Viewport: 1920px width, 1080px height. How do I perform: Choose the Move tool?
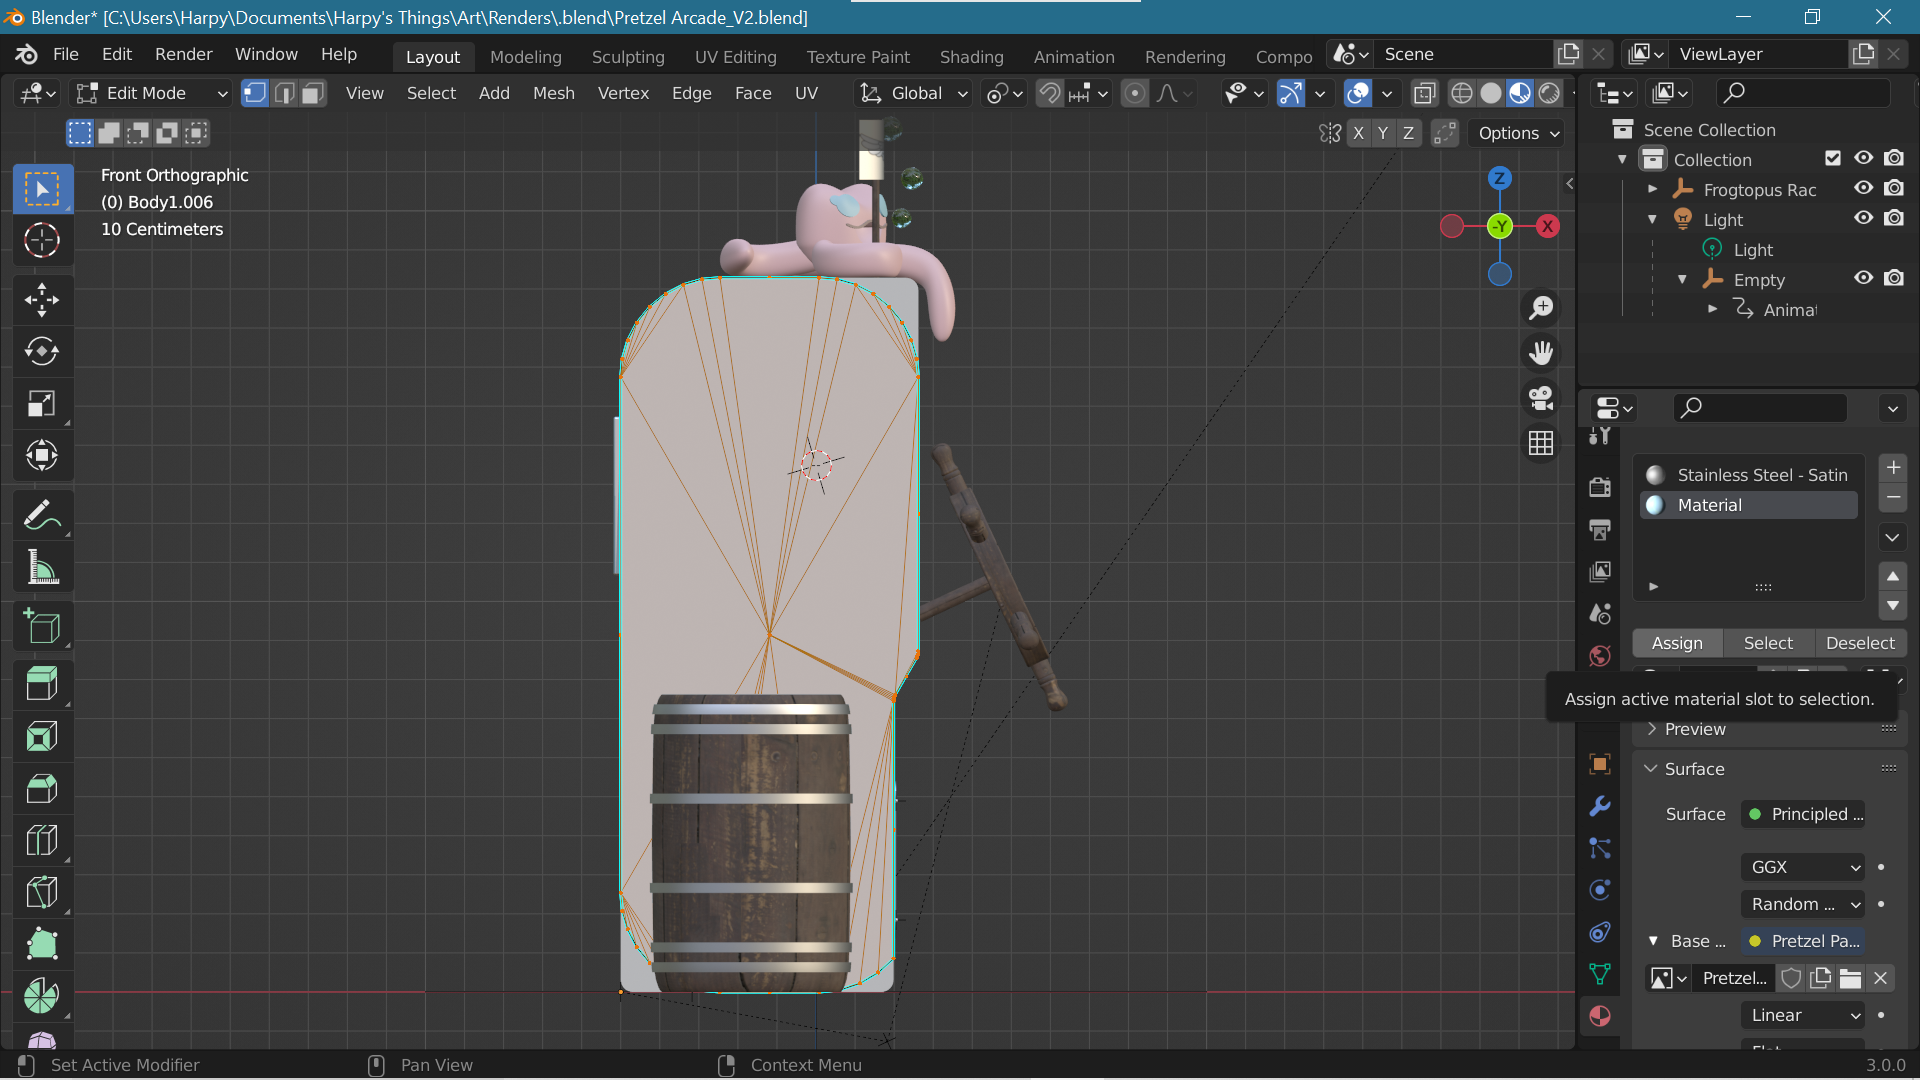pyautogui.click(x=42, y=299)
